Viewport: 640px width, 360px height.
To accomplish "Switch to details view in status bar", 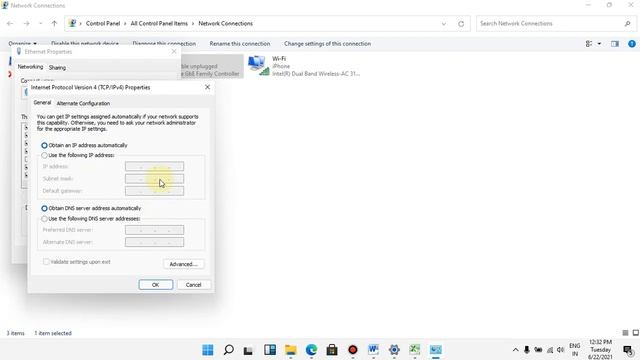I will (625, 333).
